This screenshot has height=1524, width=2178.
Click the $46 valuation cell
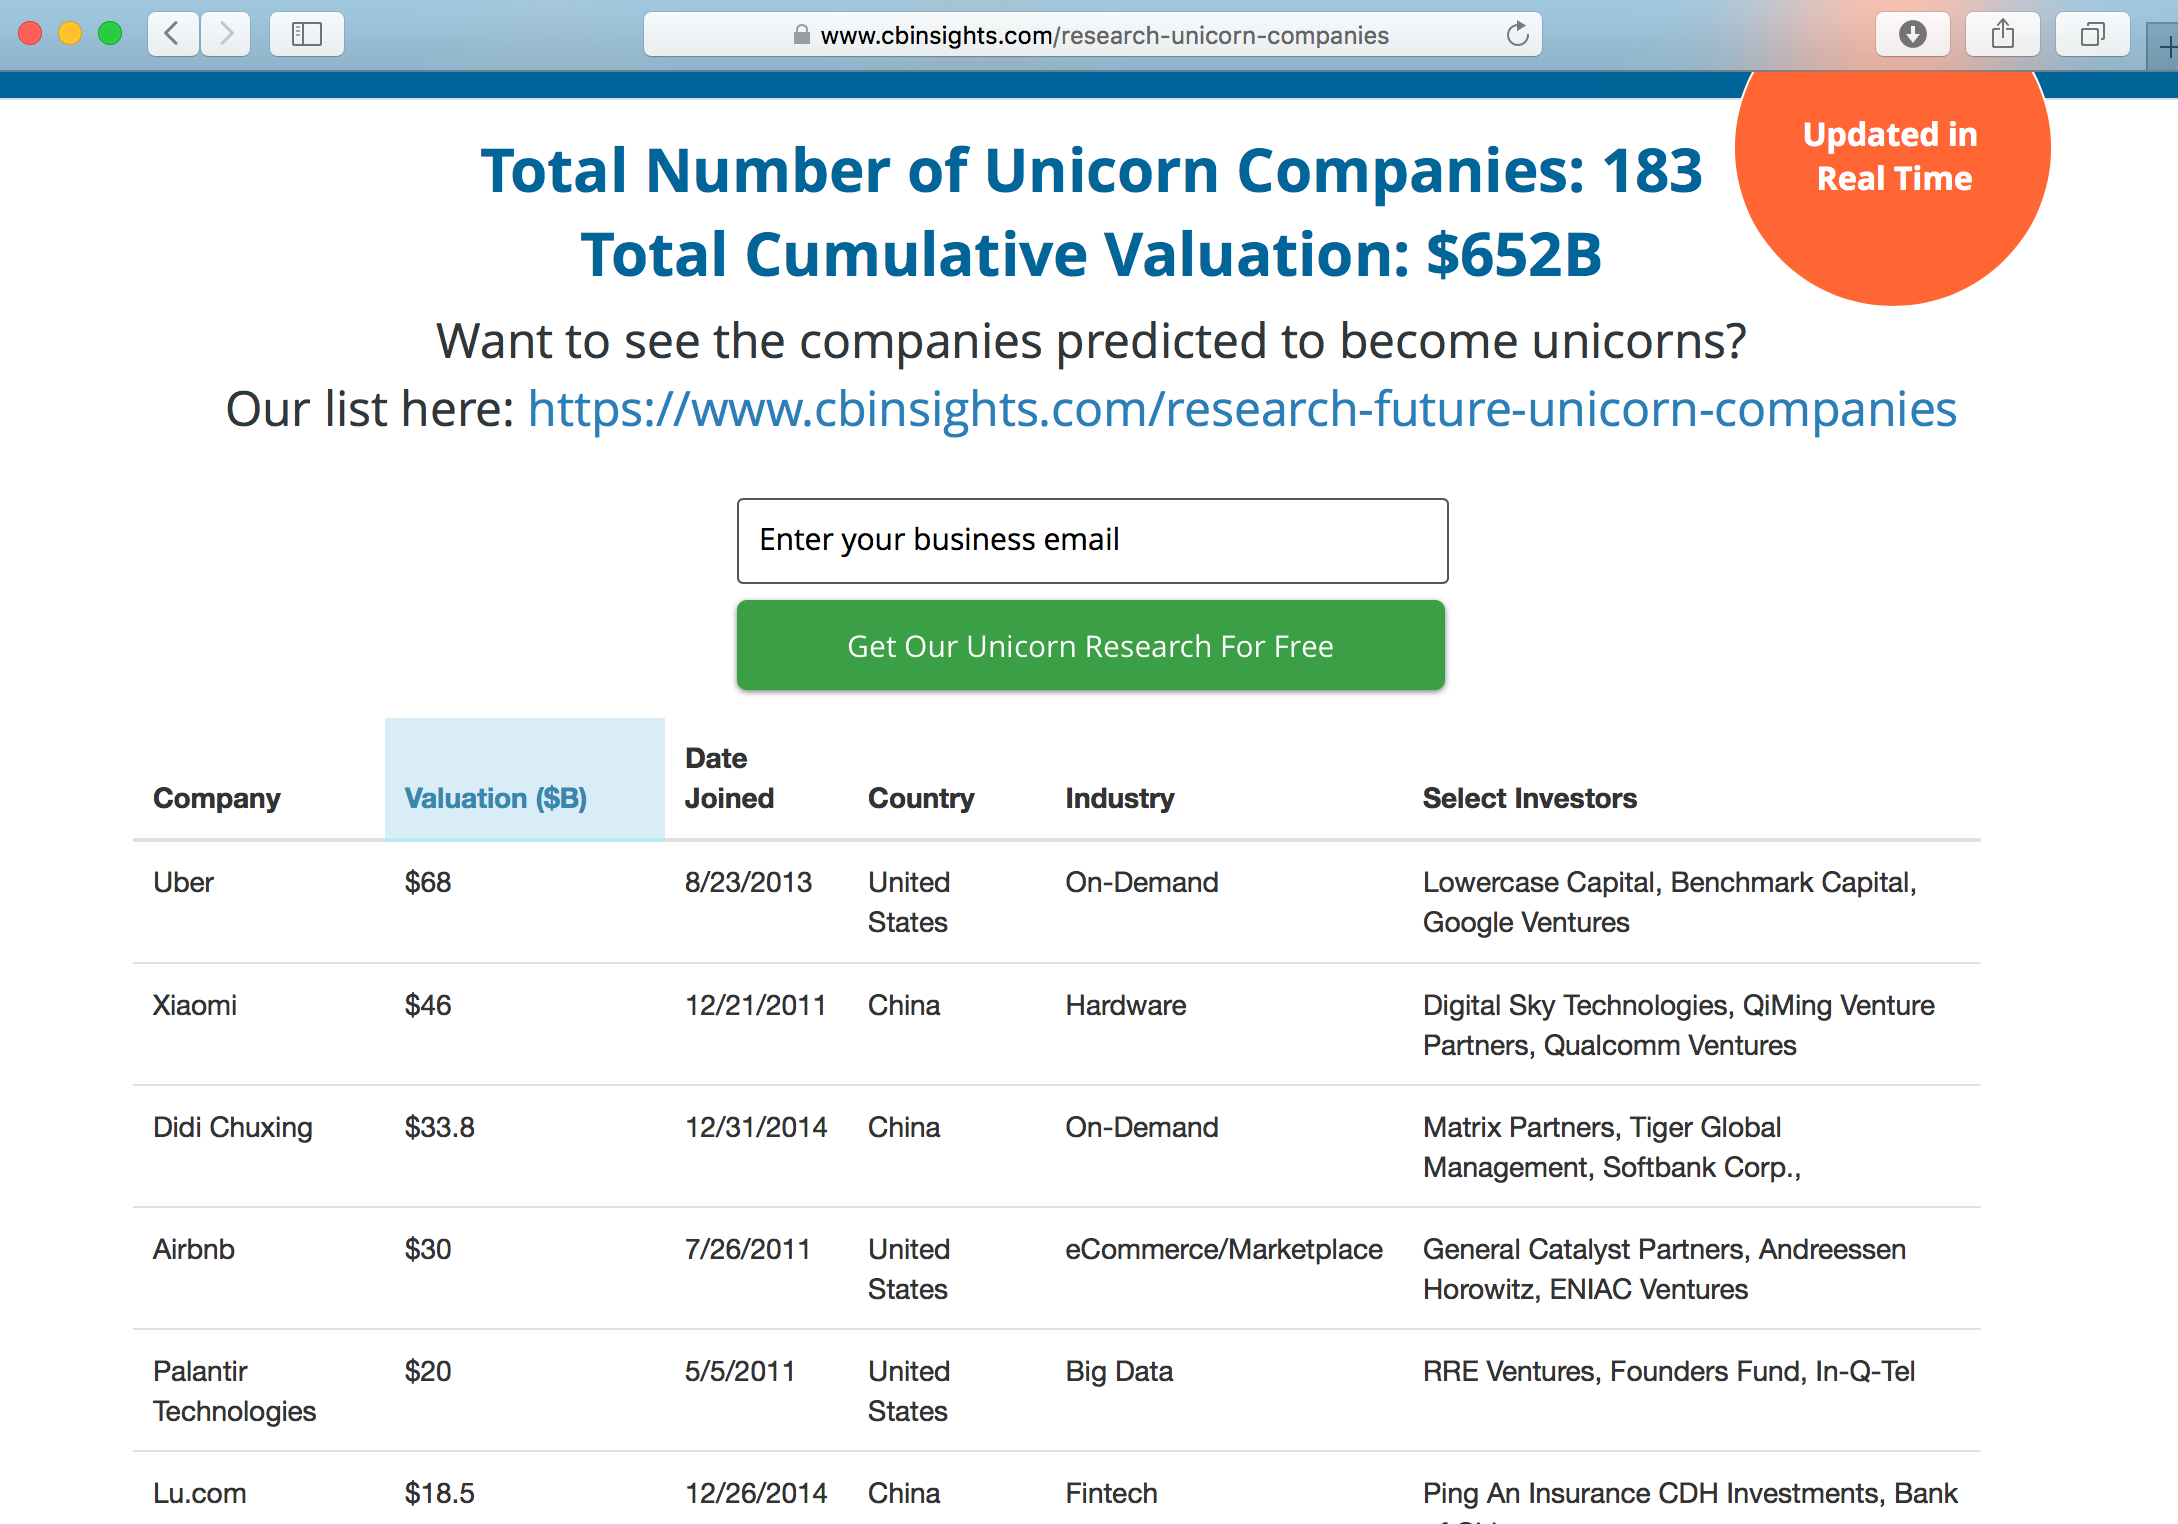[x=428, y=1005]
